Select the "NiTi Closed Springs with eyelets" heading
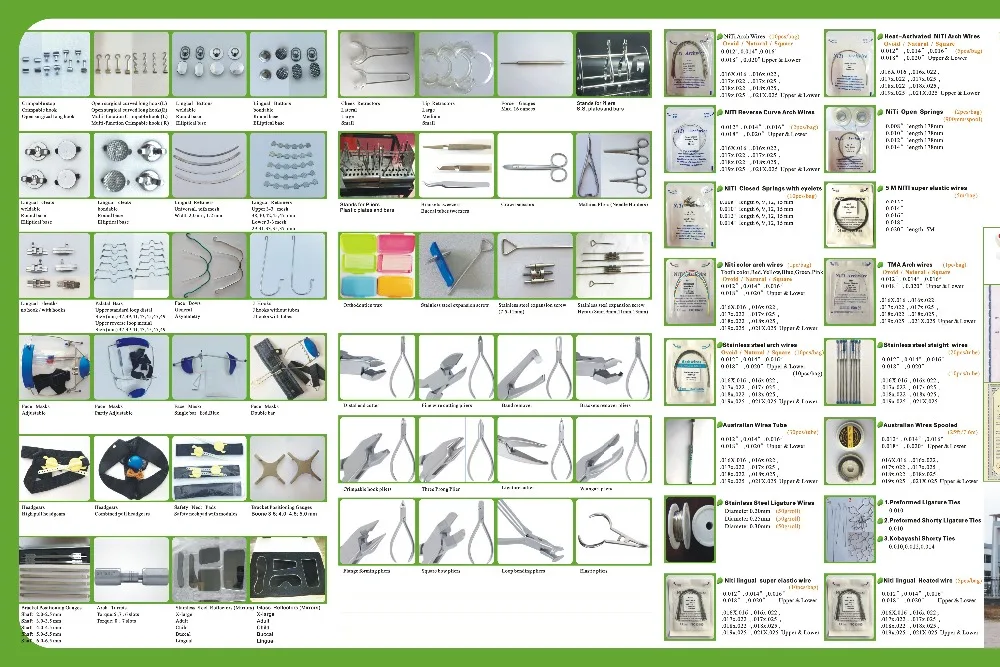The image size is (1000, 667). pyautogui.click(x=773, y=189)
